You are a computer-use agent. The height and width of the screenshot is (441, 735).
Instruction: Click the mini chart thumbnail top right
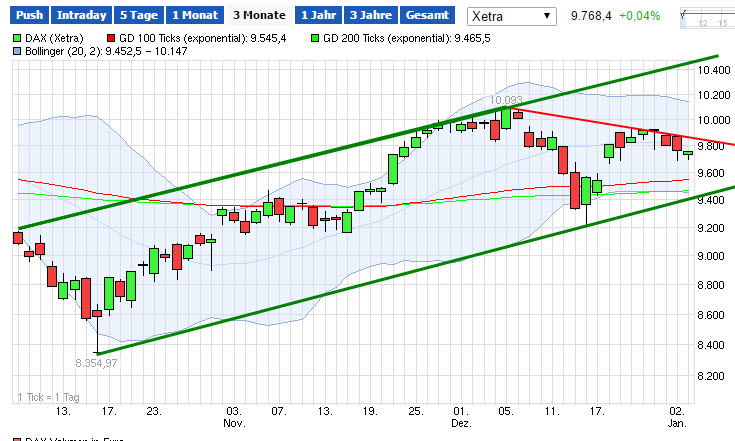coord(704,17)
